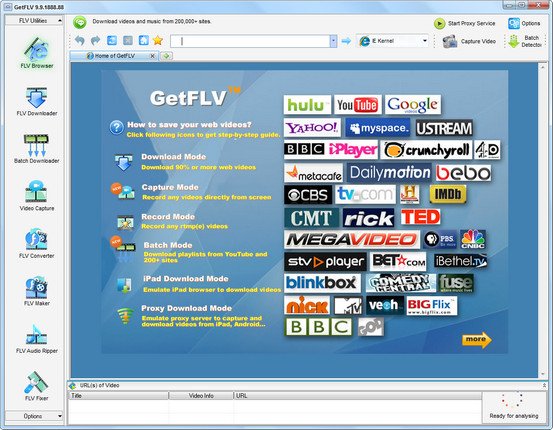Open the Download Mode guide
The width and height of the screenshot is (553, 430).
tap(185, 162)
